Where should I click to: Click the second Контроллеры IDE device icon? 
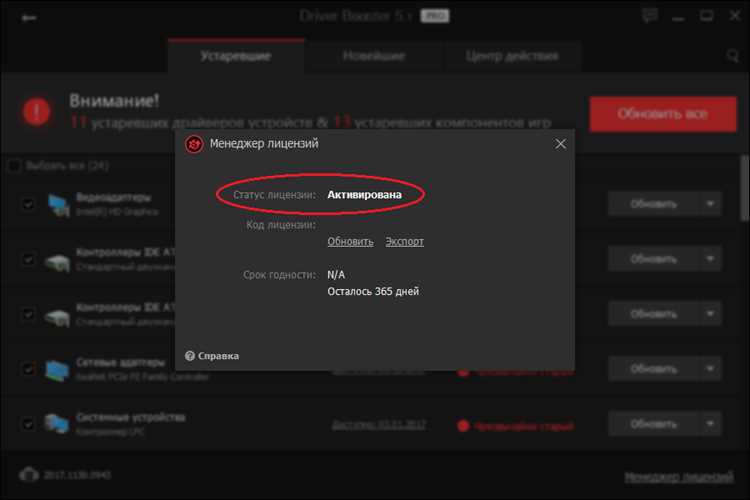(57, 317)
